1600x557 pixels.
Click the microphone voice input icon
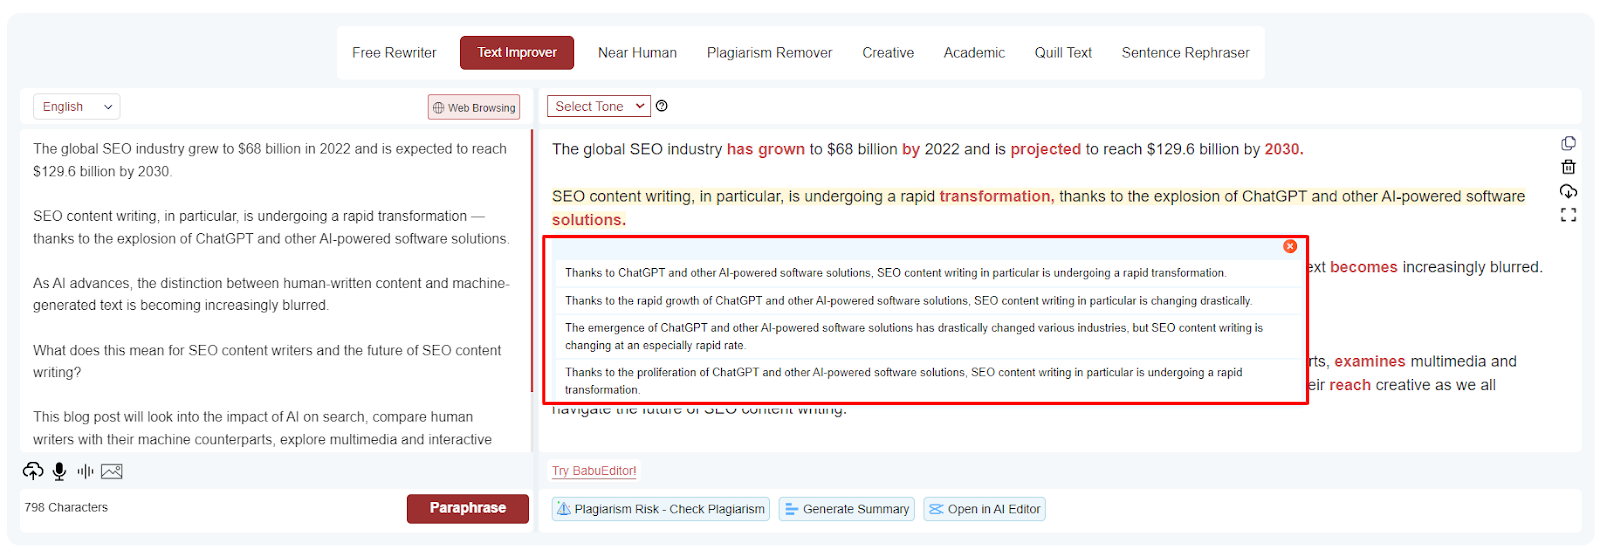pos(60,471)
